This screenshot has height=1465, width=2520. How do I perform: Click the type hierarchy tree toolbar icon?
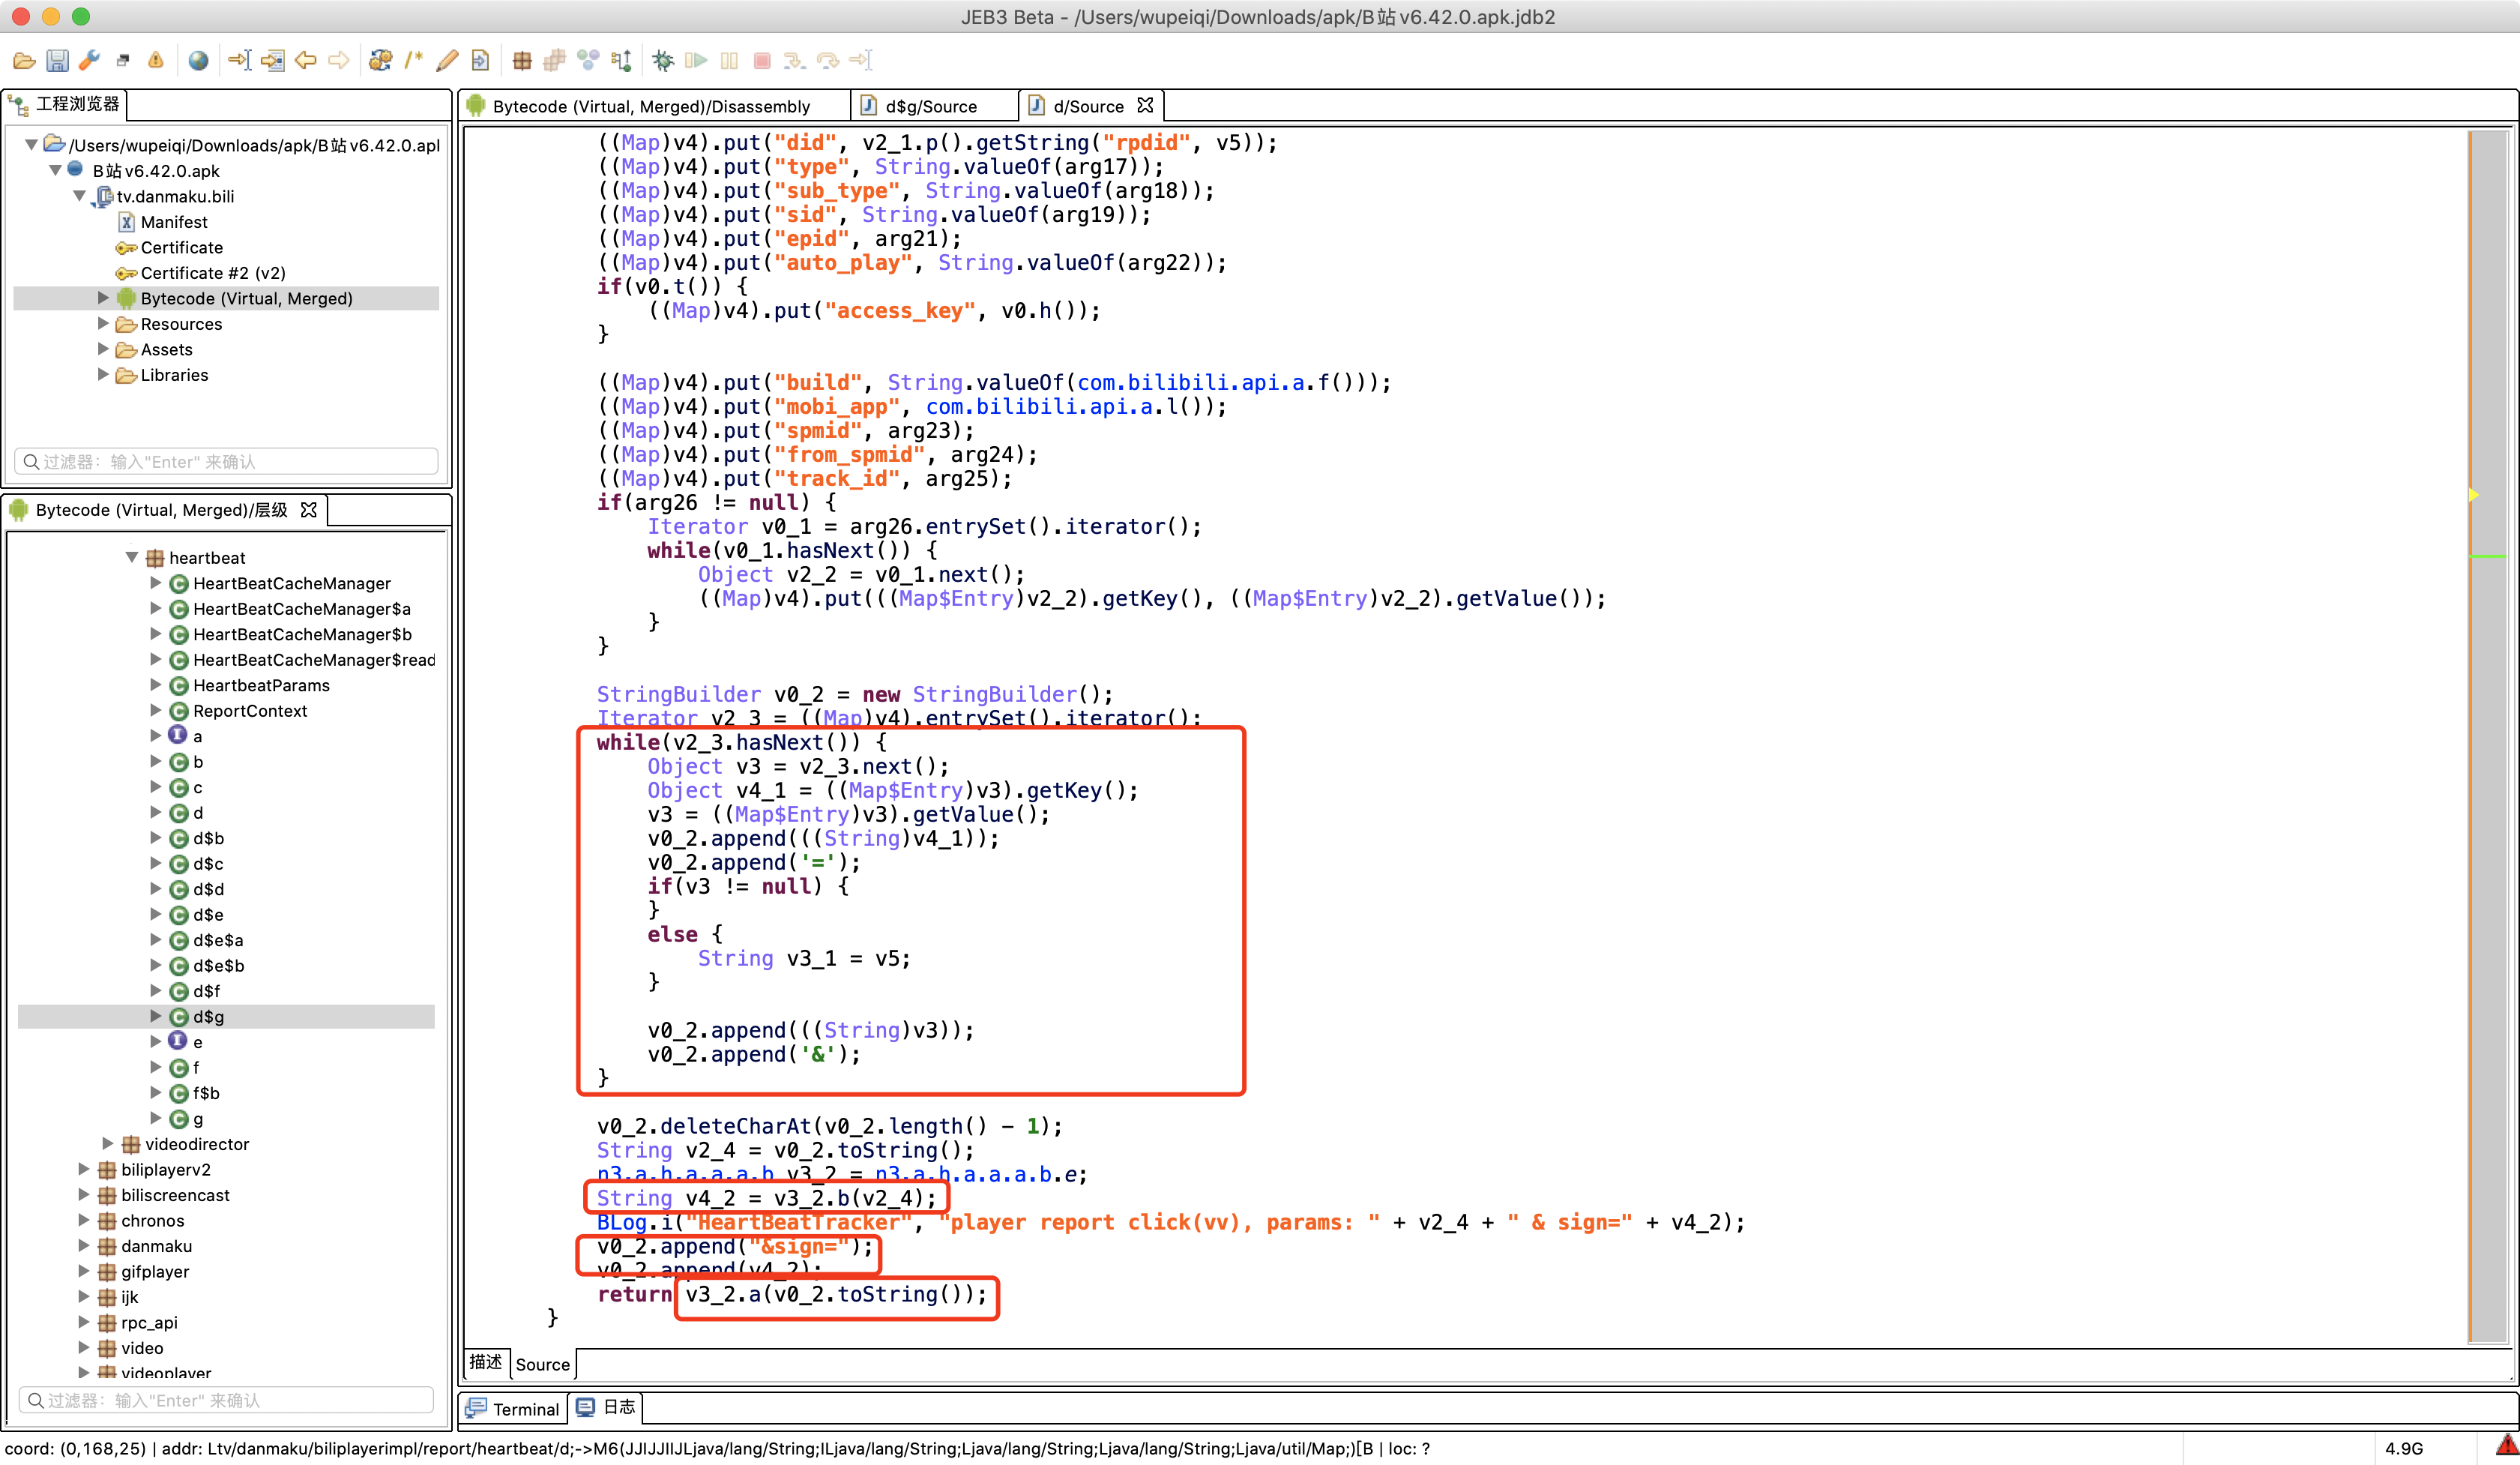click(621, 61)
